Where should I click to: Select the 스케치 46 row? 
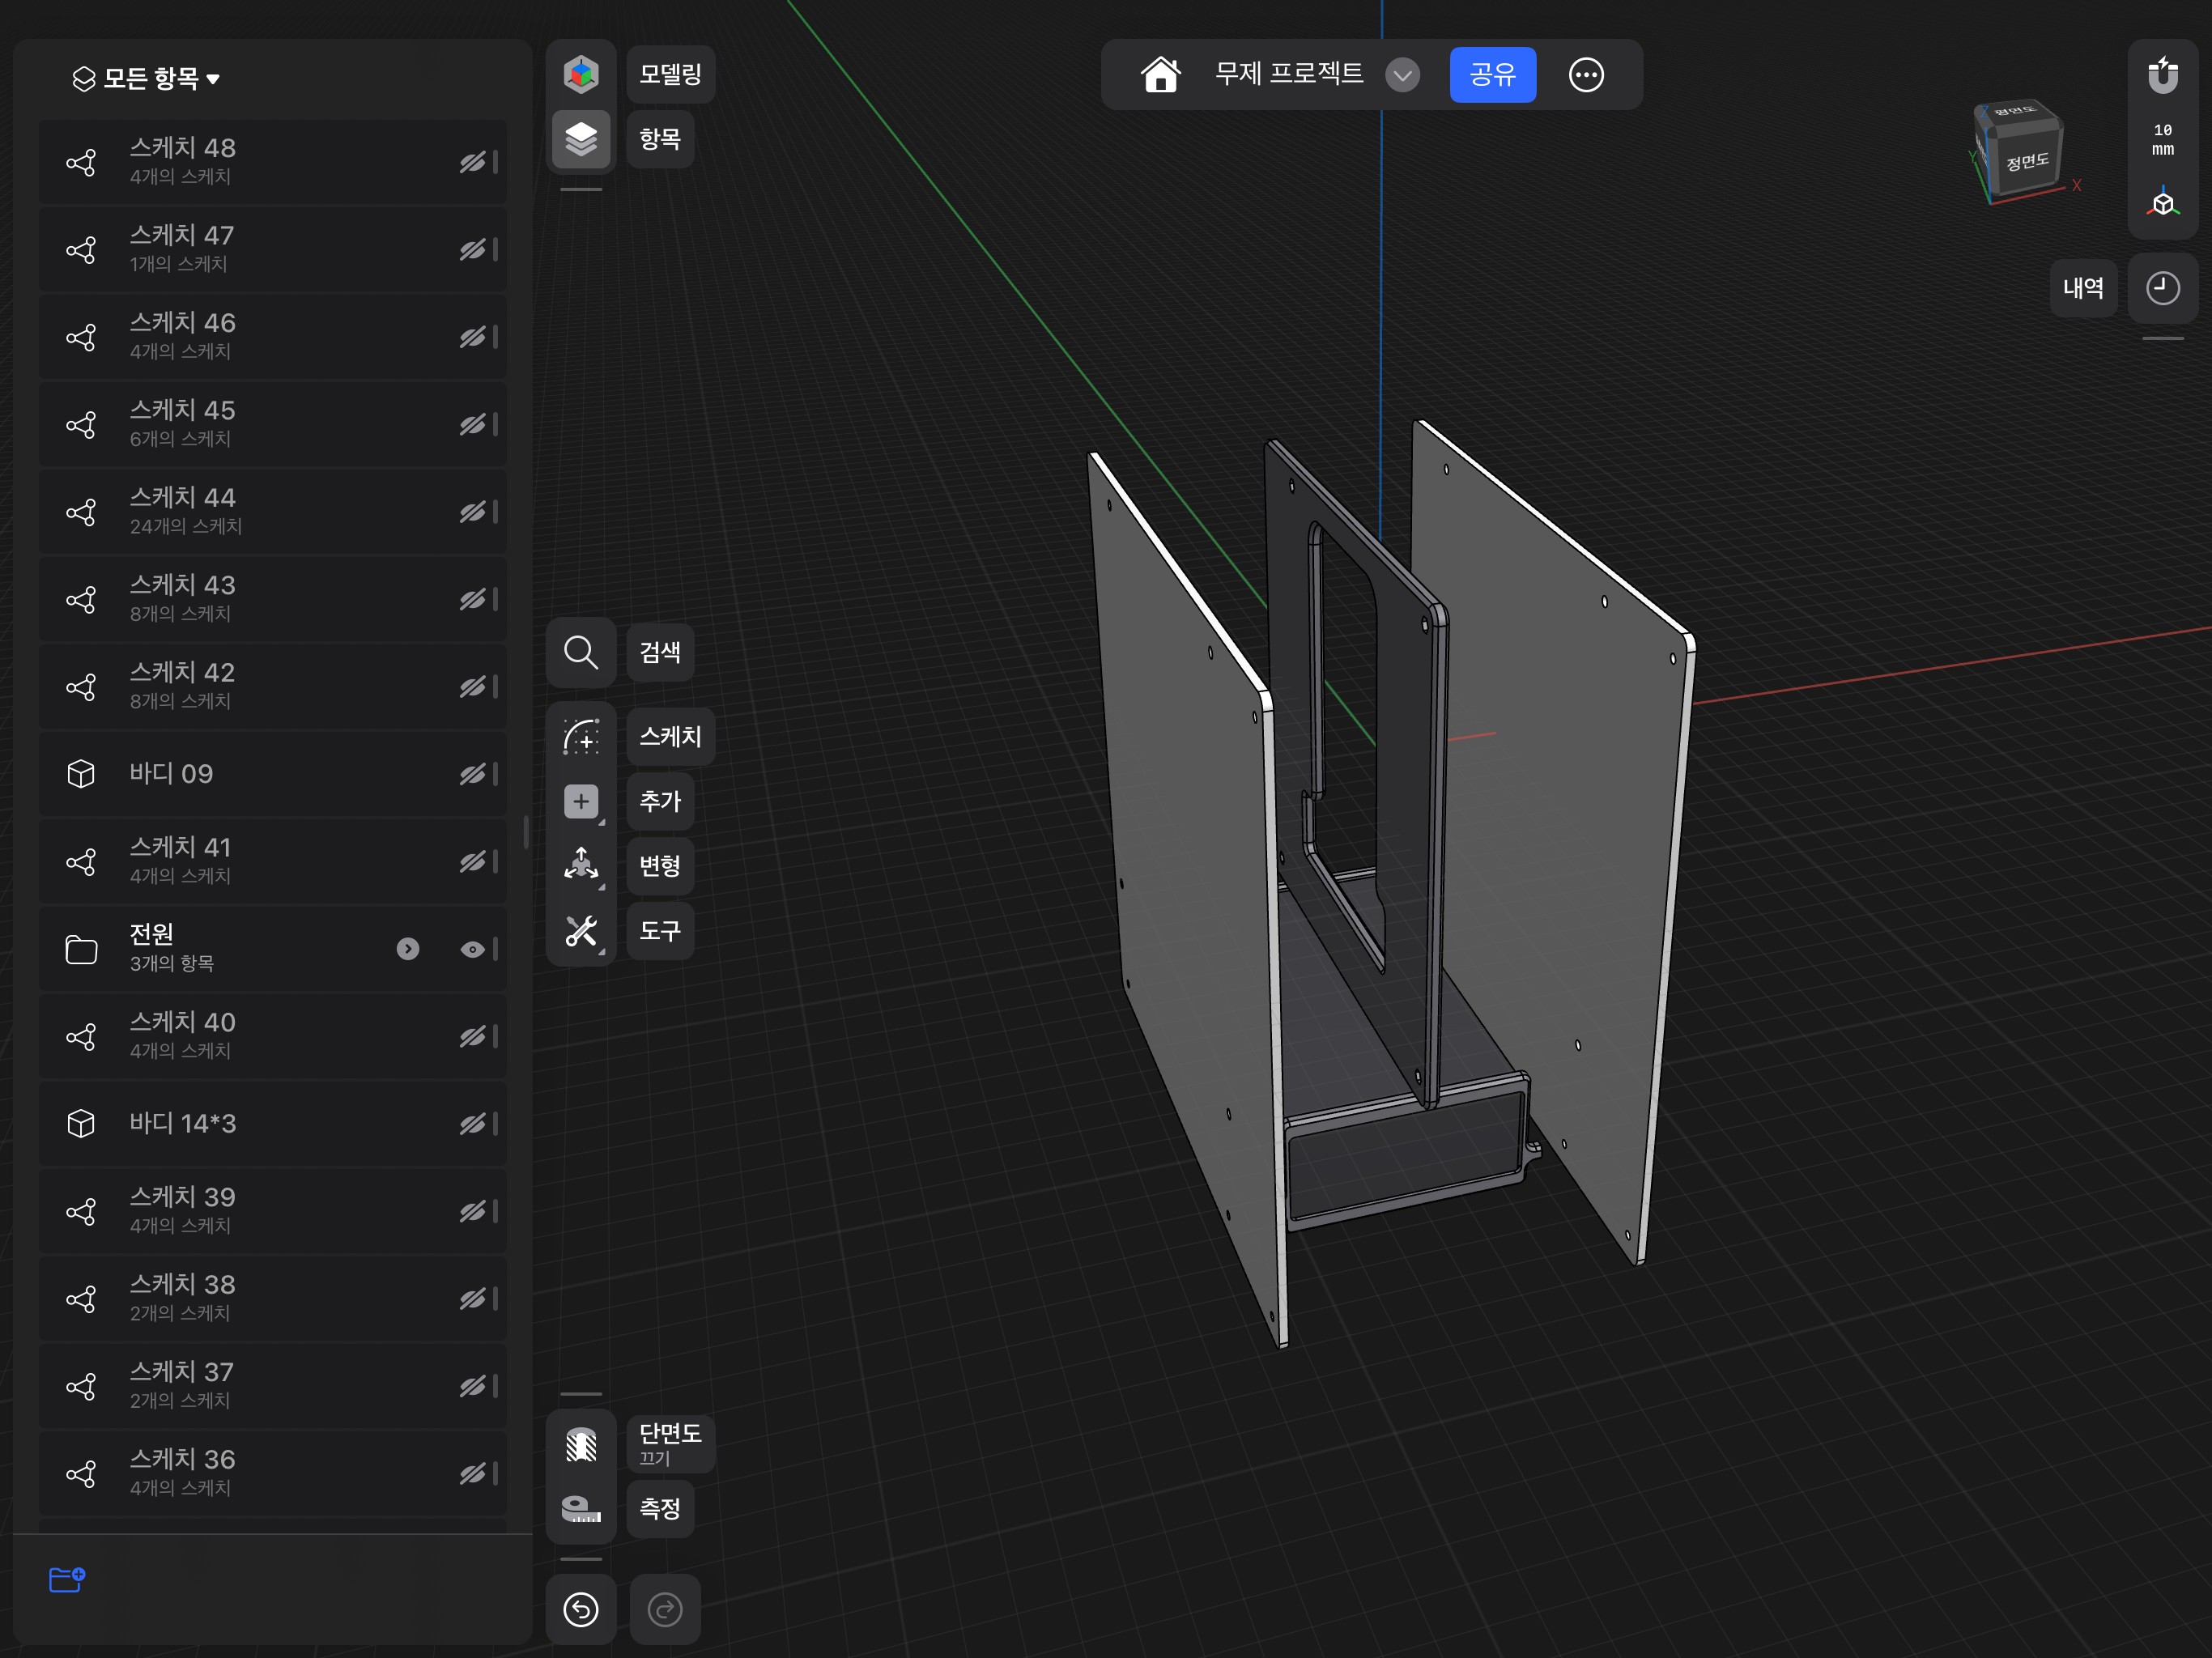(272, 337)
